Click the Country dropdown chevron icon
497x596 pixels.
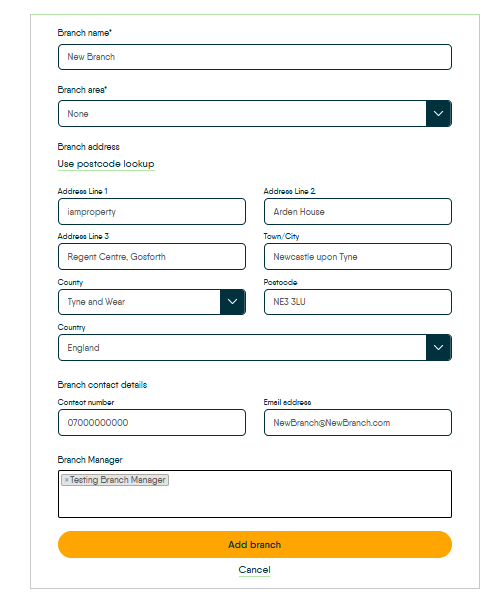pyautogui.click(x=438, y=347)
